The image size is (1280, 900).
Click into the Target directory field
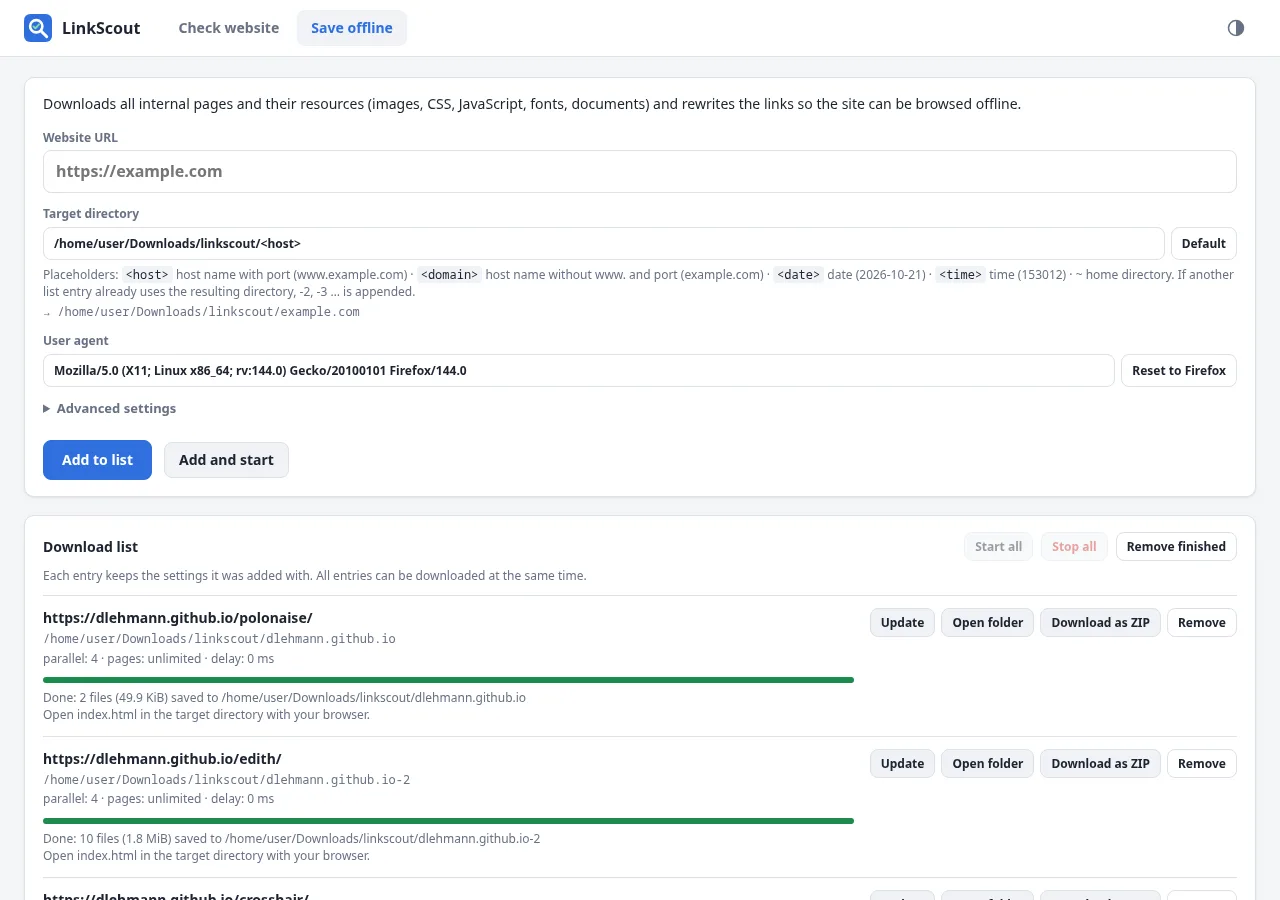click(604, 243)
